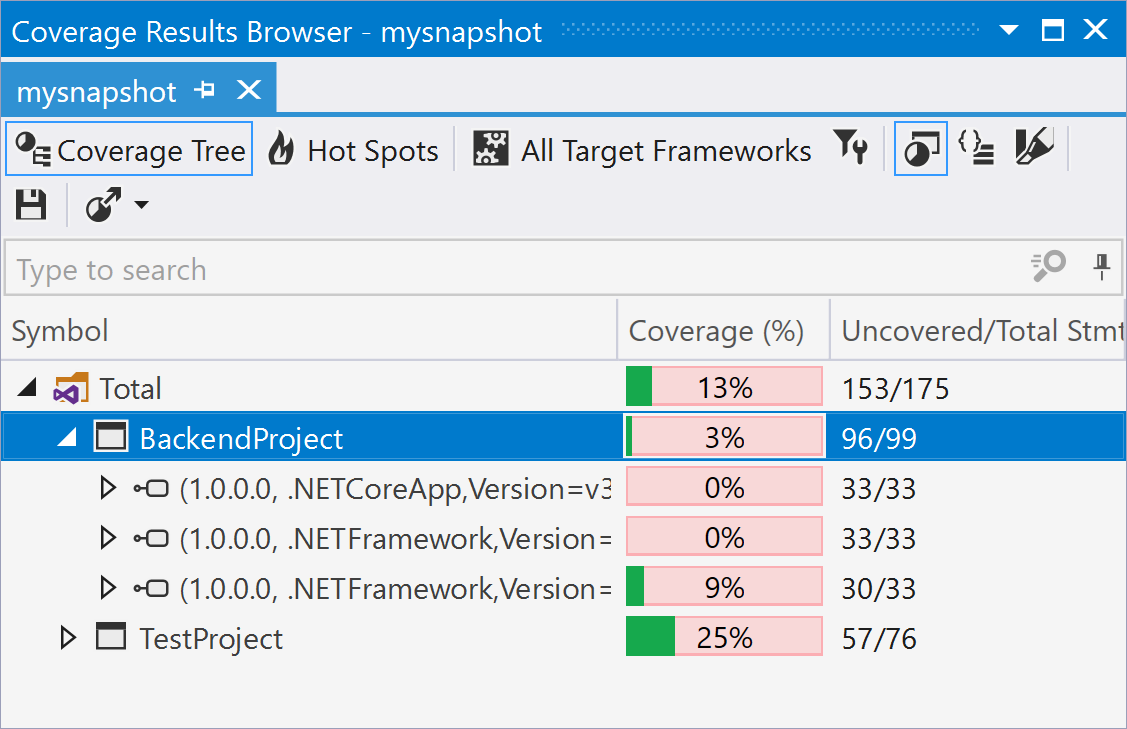Click the highlighting pen icon on the toolbar

coord(1035,148)
